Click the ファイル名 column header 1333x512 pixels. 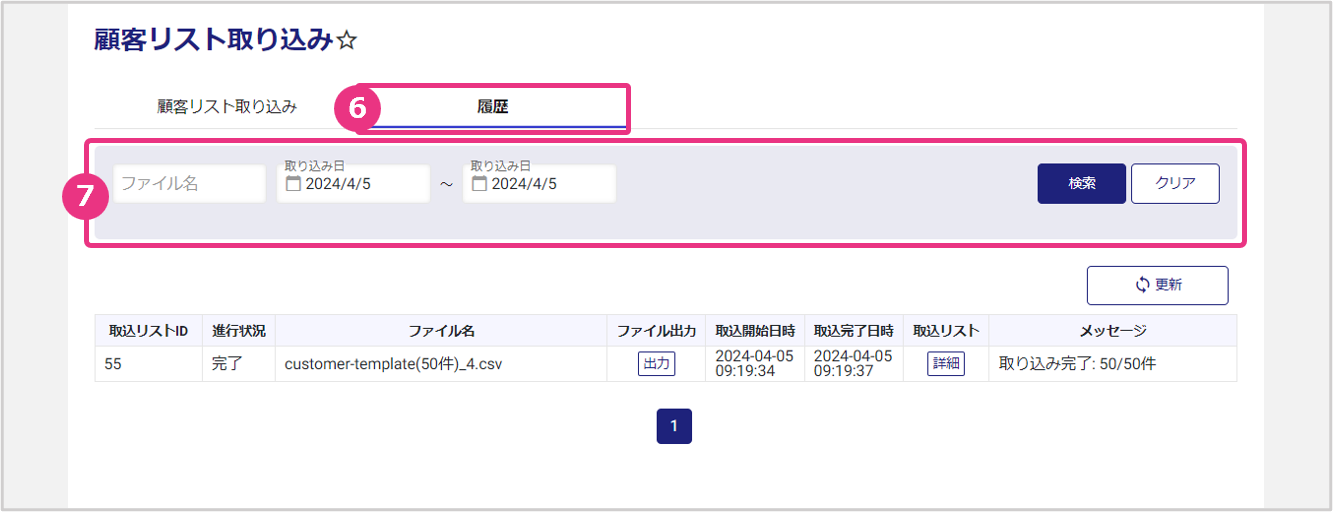point(441,330)
